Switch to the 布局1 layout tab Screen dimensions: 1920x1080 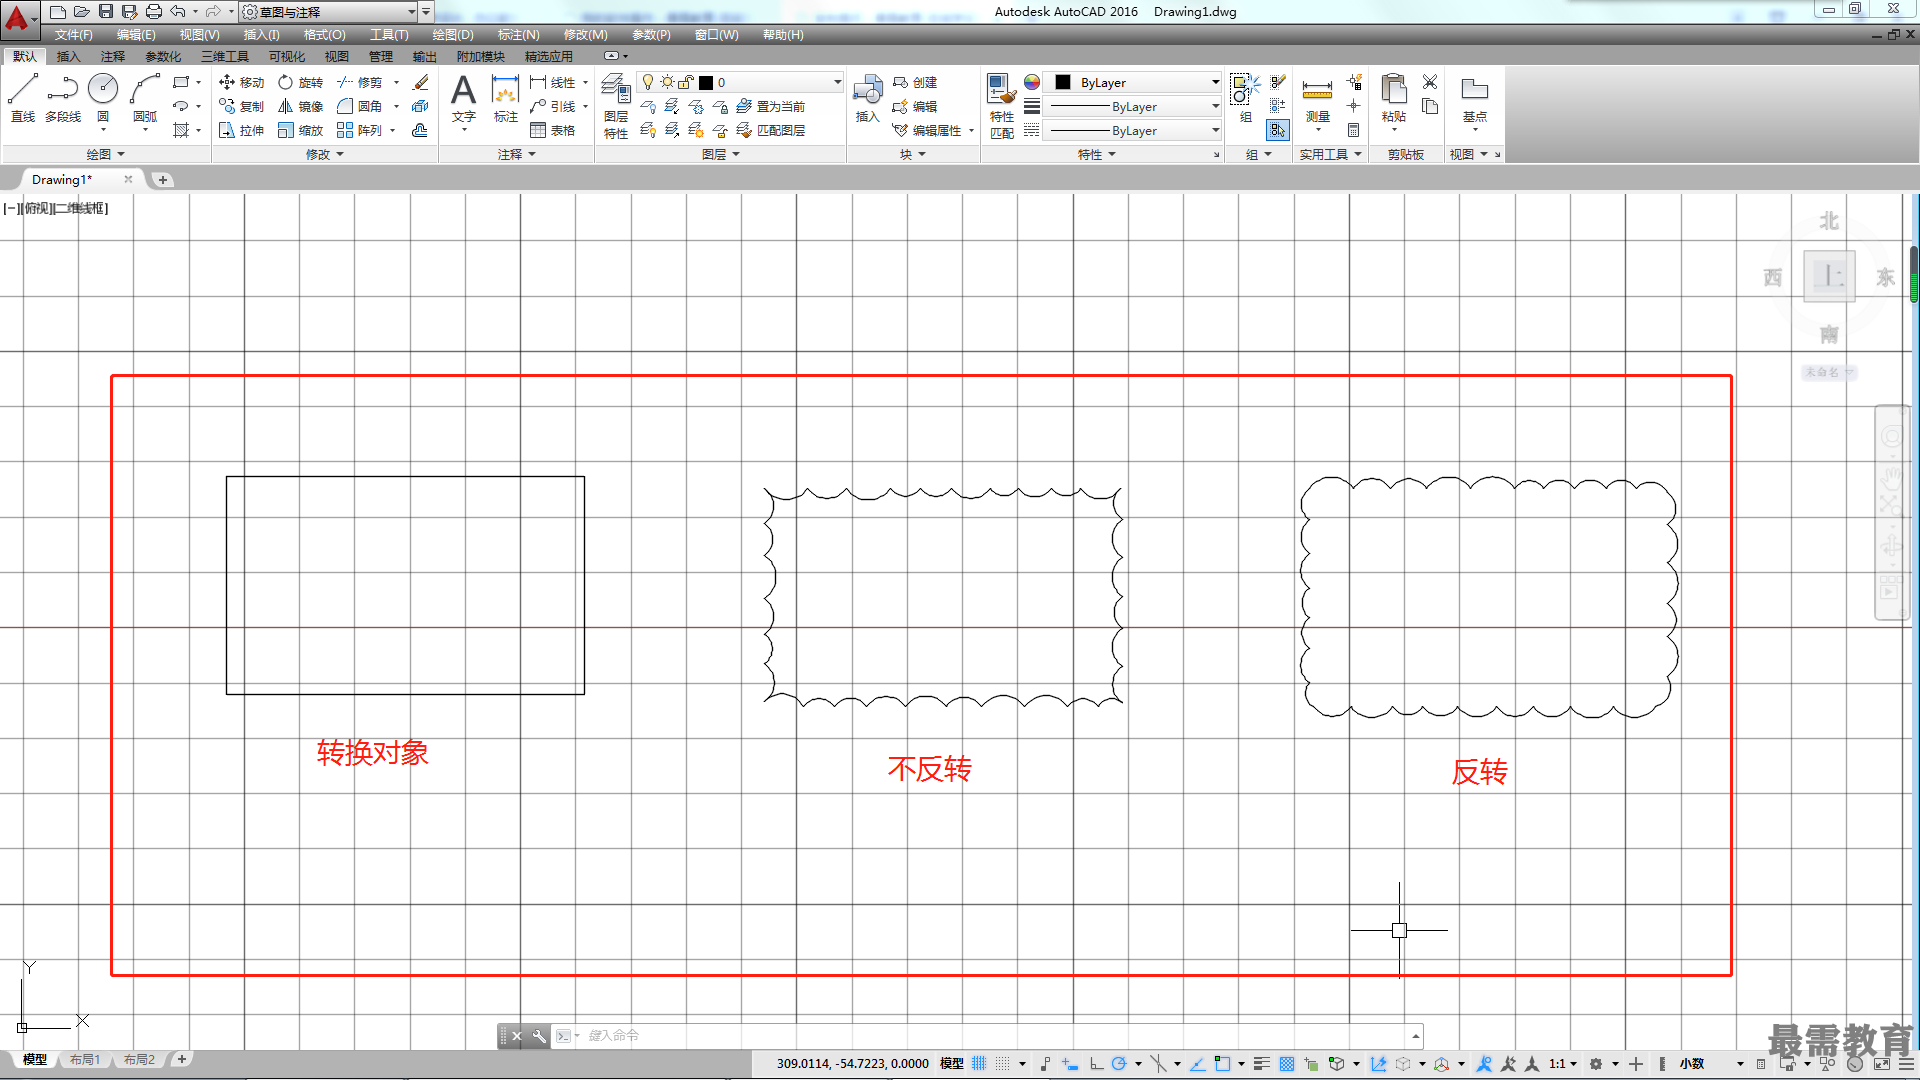pos(85,1059)
